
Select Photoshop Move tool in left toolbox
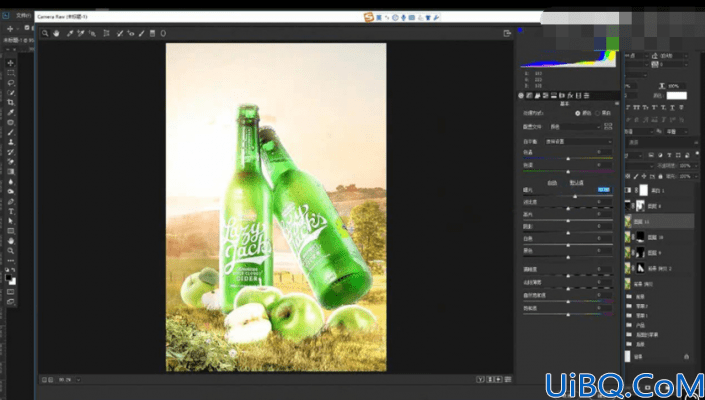click(11, 63)
